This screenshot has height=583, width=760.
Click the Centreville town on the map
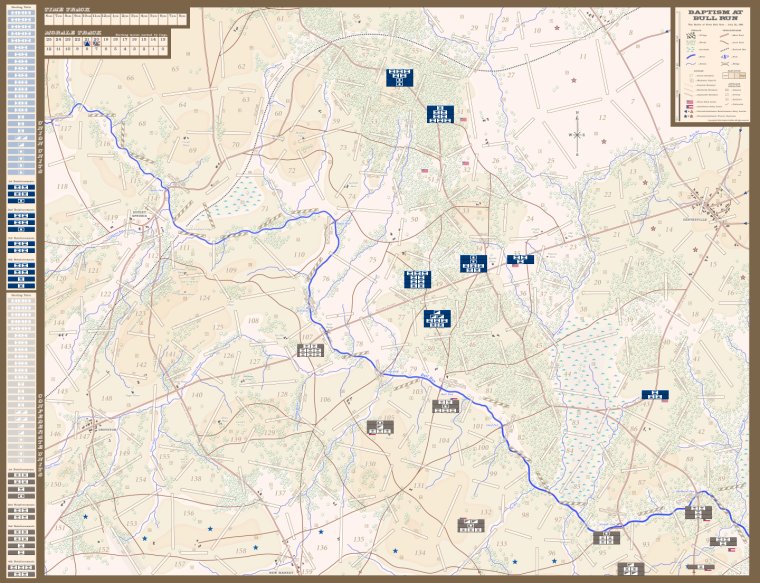(712, 206)
